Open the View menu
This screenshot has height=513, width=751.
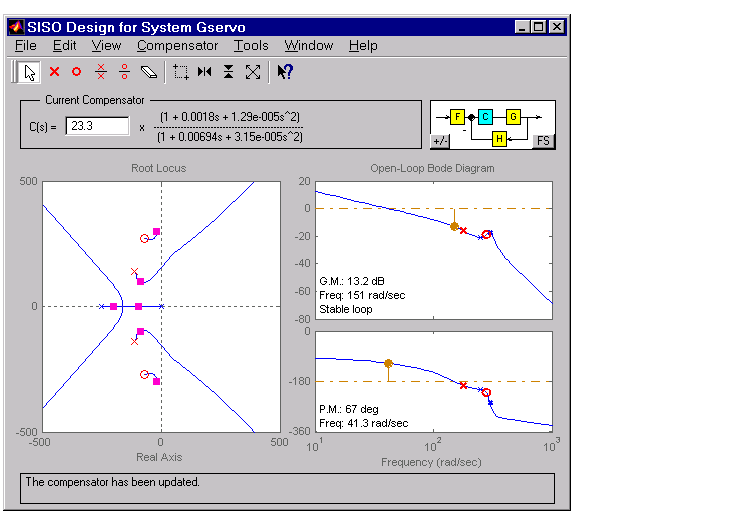tap(106, 46)
